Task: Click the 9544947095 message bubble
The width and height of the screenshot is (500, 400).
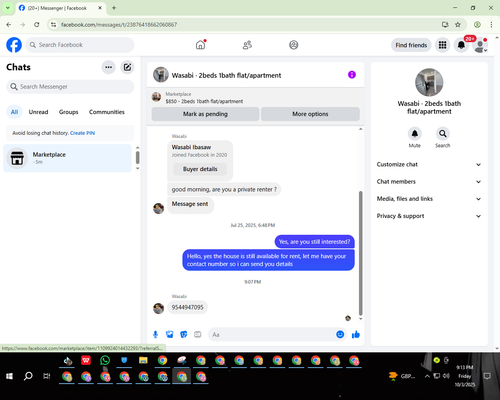Action: pos(188,307)
